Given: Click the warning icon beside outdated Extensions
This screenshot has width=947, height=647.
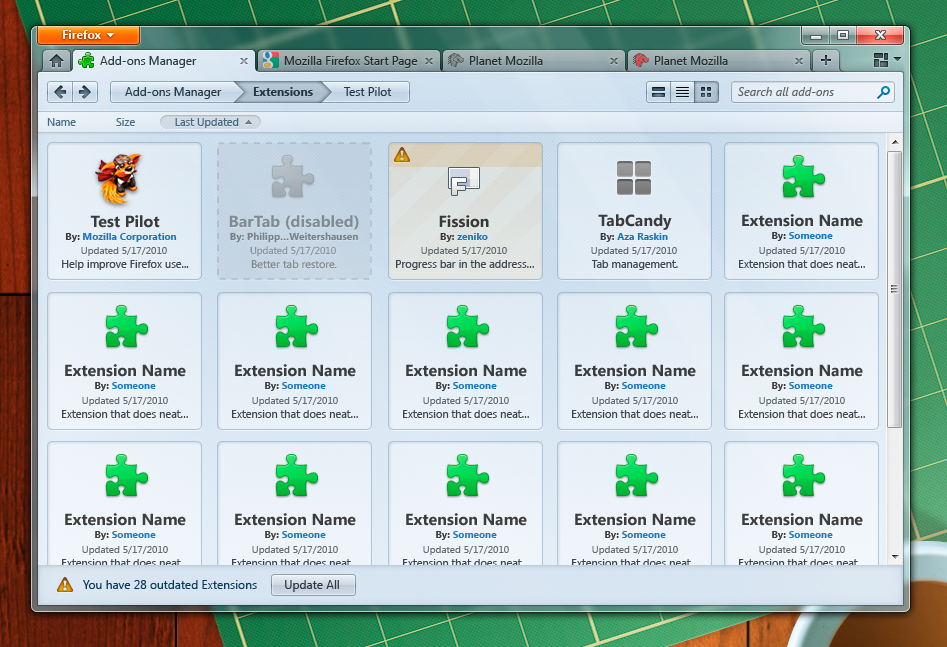Looking at the screenshot, I should [x=65, y=585].
